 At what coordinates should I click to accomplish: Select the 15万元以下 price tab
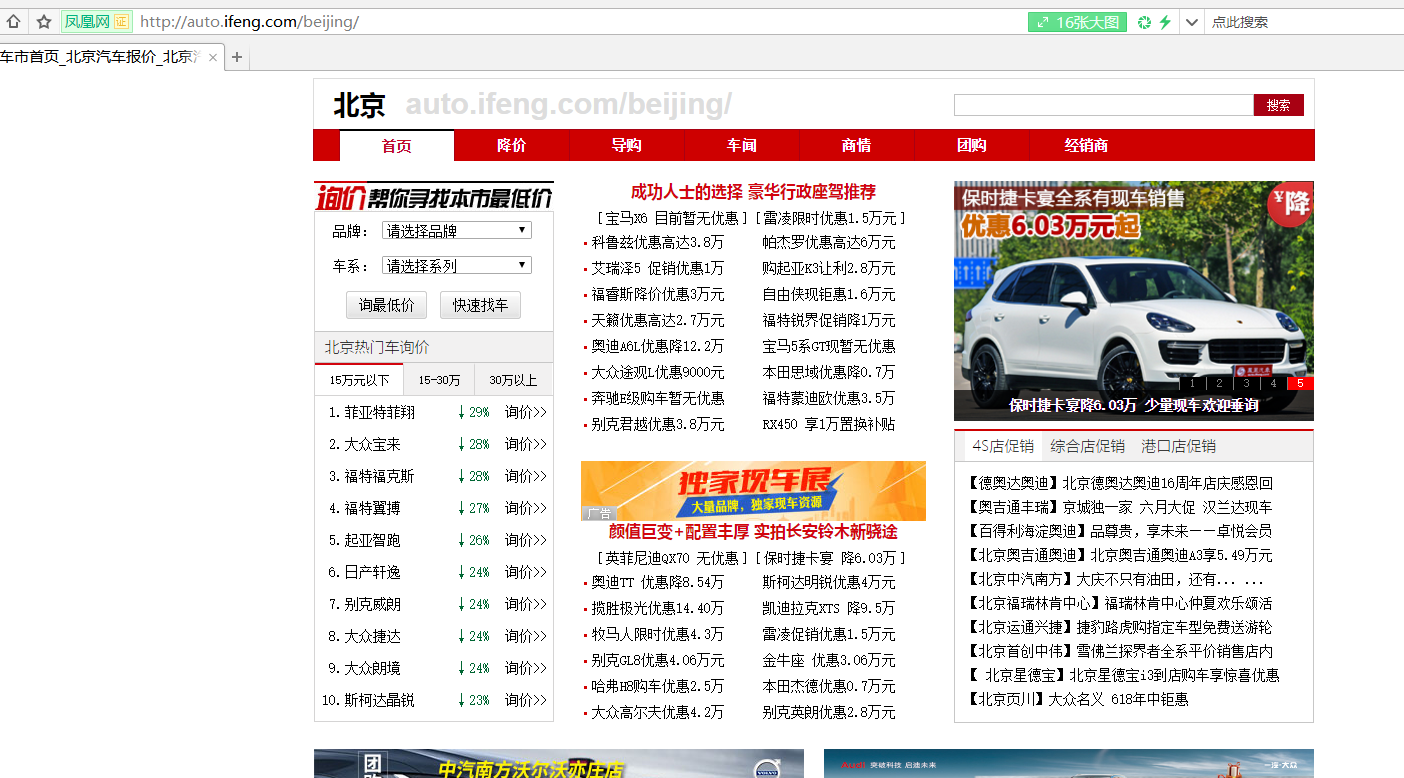[359, 380]
